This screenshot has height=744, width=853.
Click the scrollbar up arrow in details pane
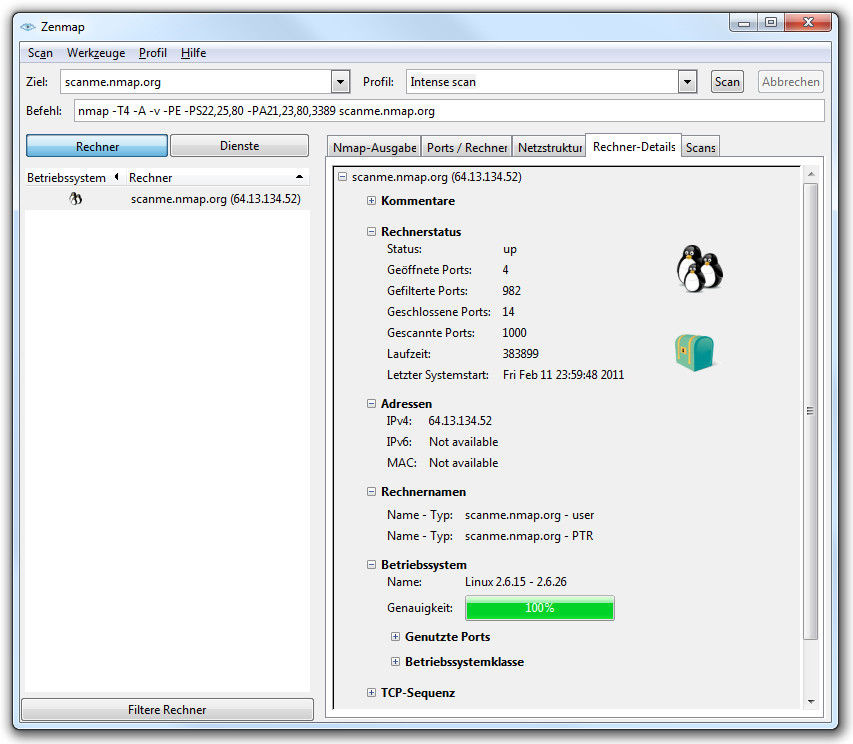pyautogui.click(x=811, y=174)
